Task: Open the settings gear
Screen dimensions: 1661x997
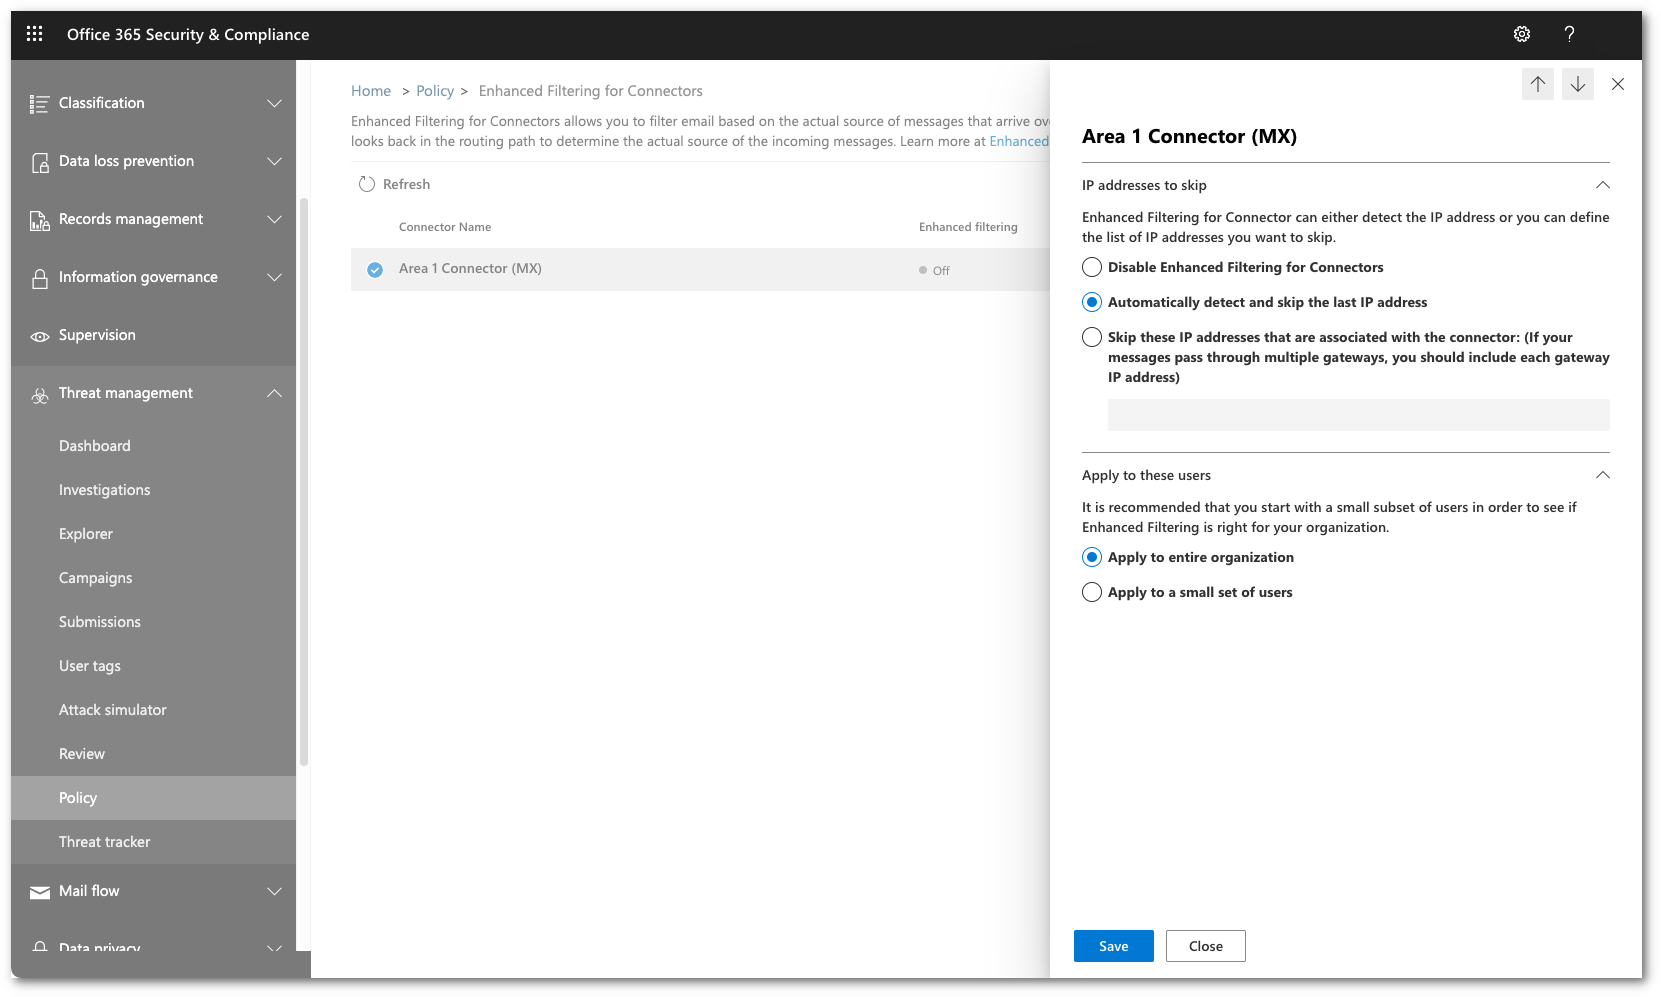Action: (1521, 33)
